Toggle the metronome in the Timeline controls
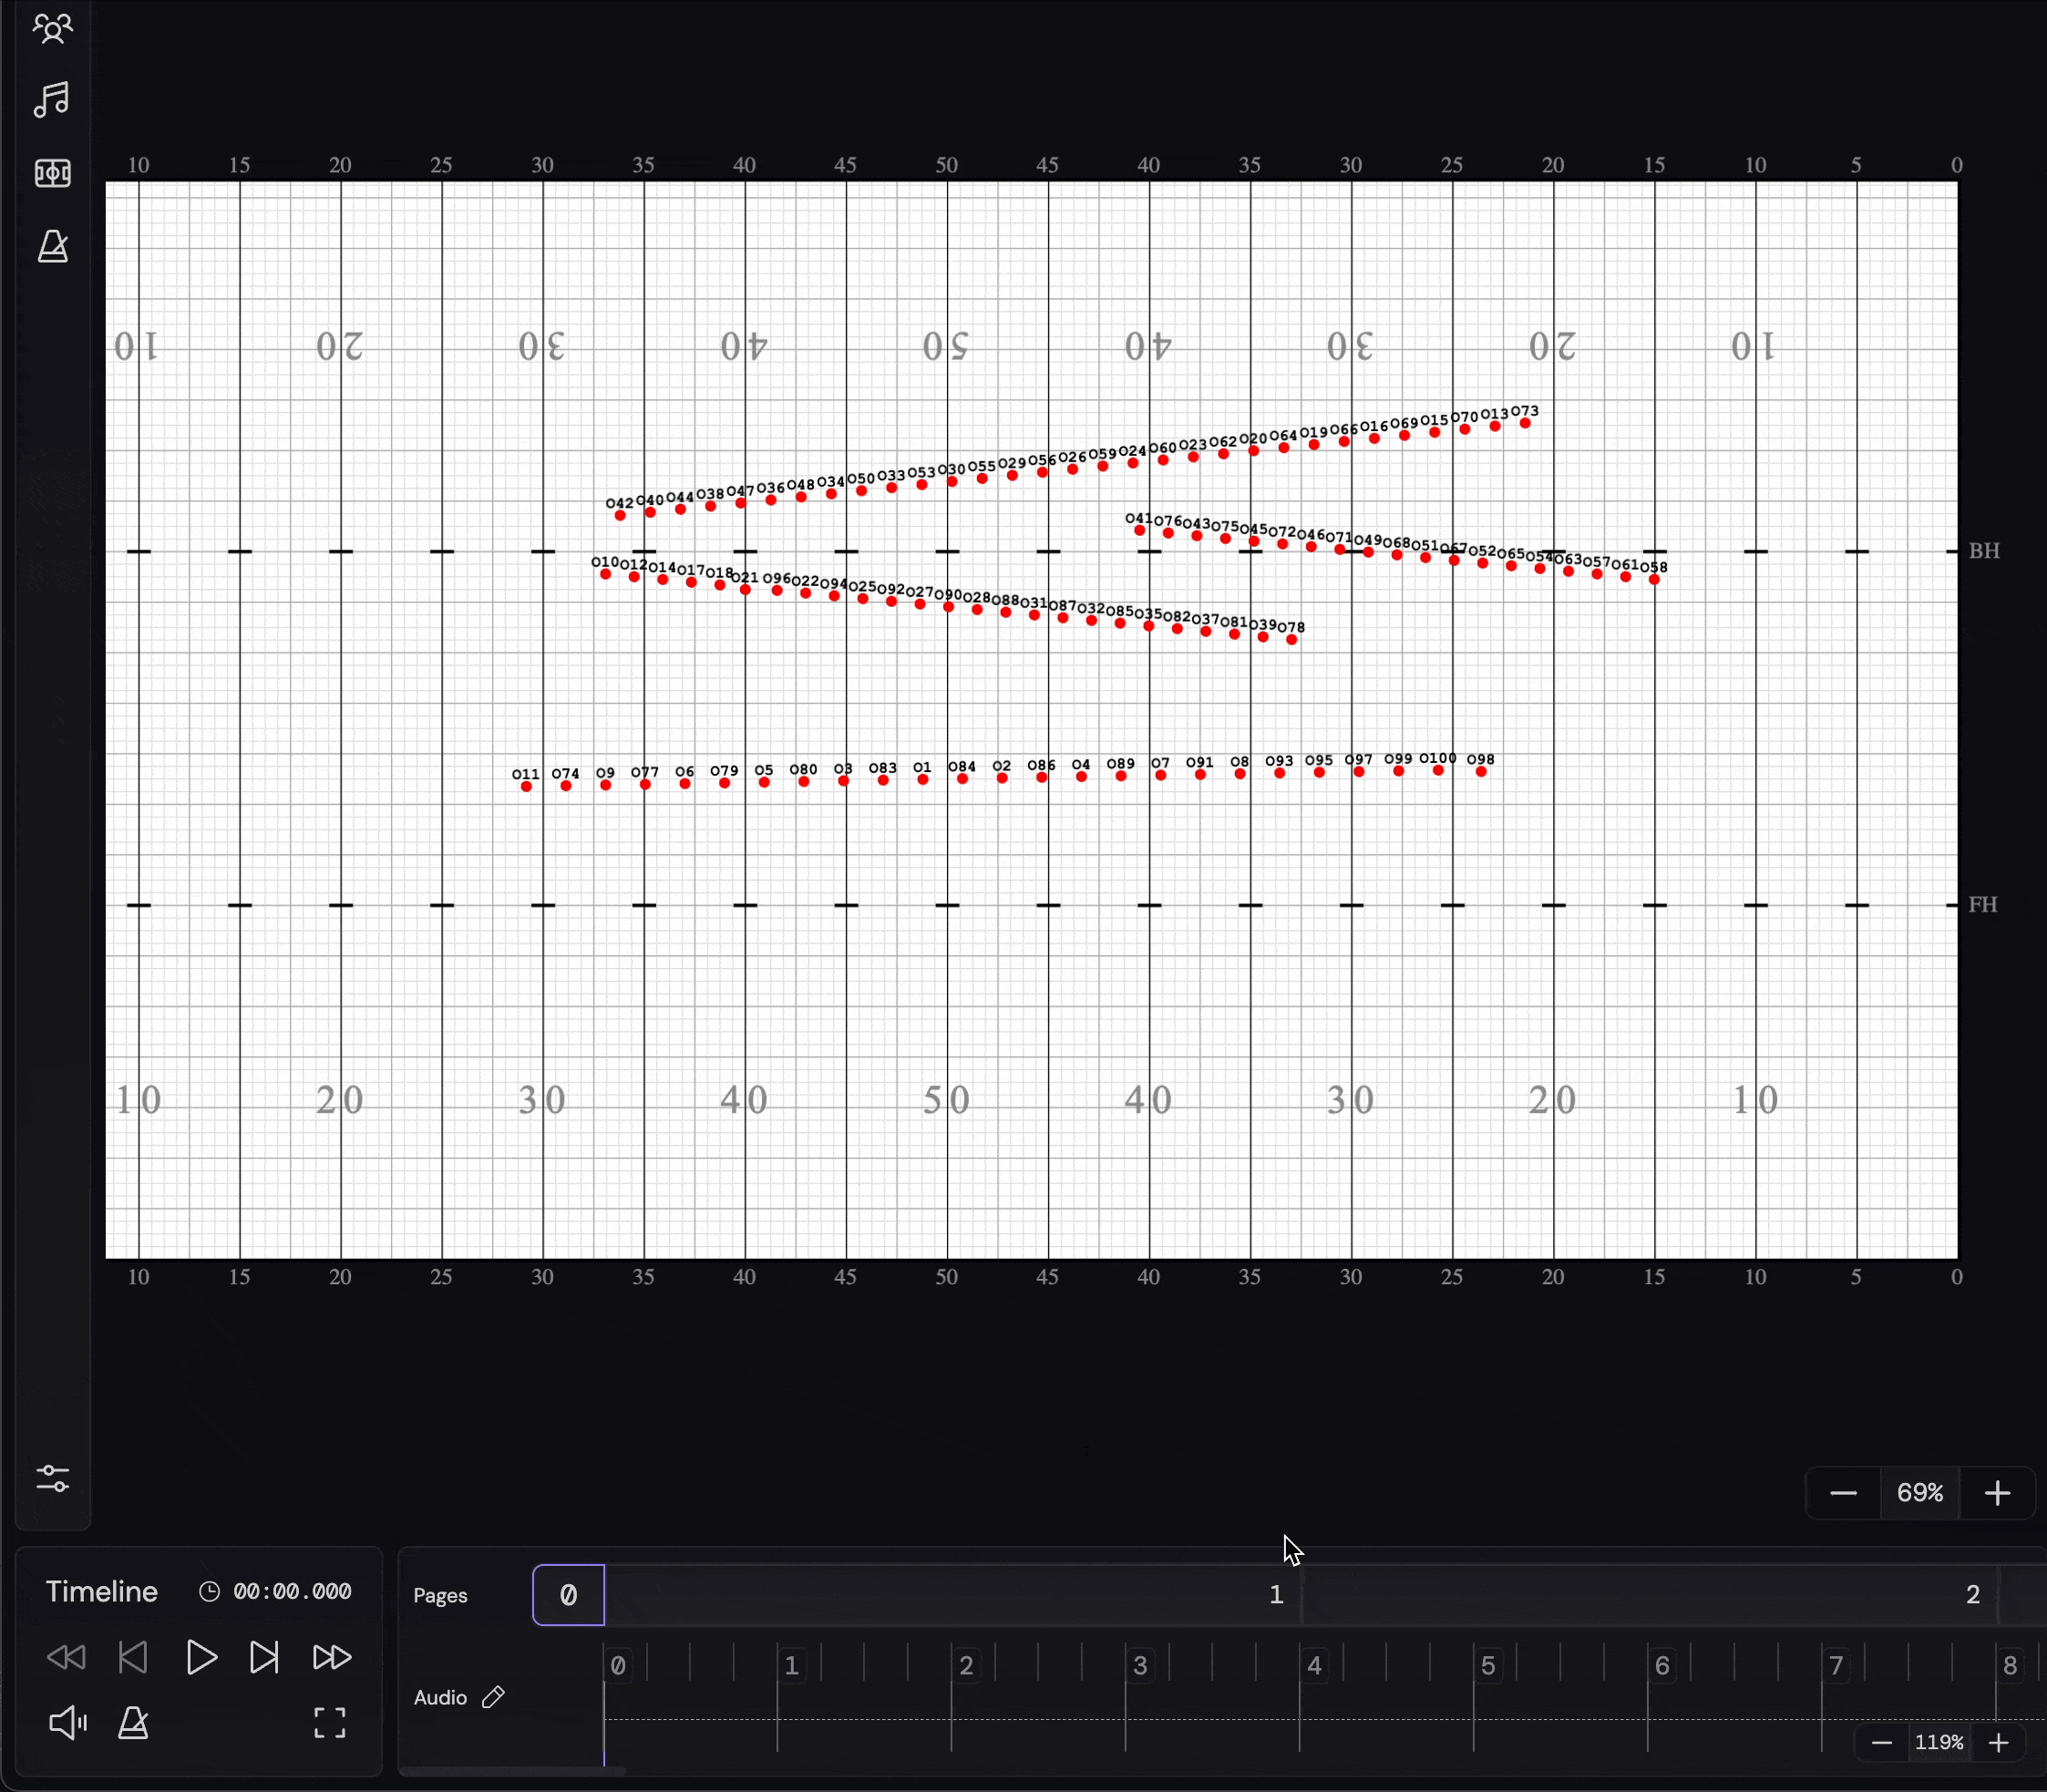The height and width of the screenshot is (1792, 2047). click(x=134, y=1722)
